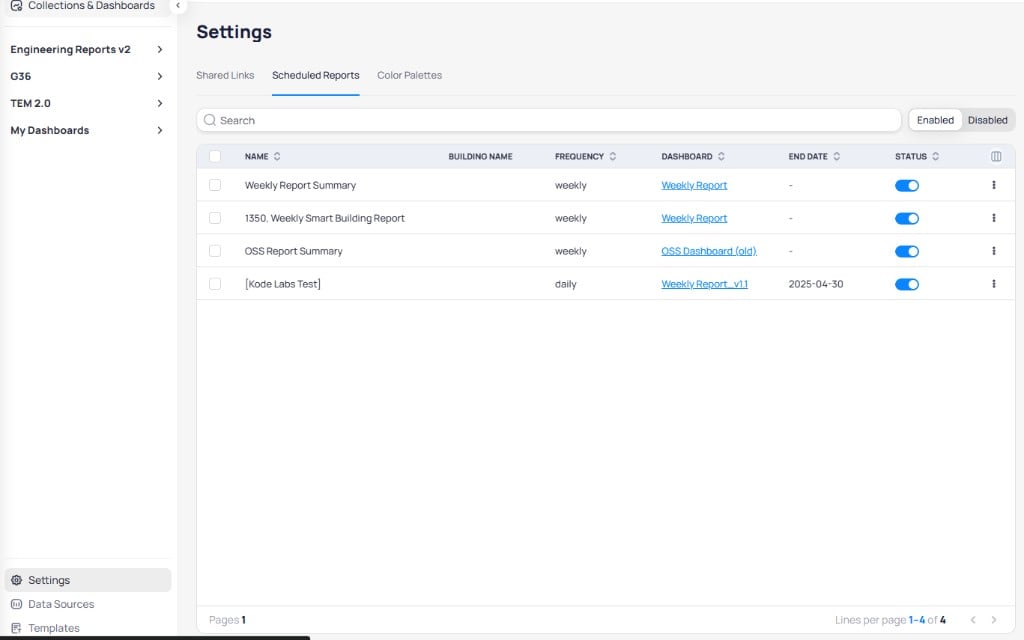This screenshot has width=1024, height=640.
Task: Toggle status switch for Weekly Report Summary
Action: click(906, 185)
